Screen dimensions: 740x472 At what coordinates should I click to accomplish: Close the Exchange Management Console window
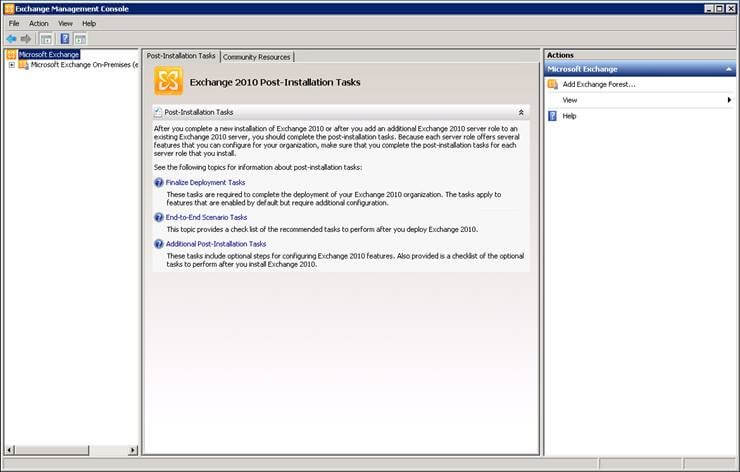730,8
